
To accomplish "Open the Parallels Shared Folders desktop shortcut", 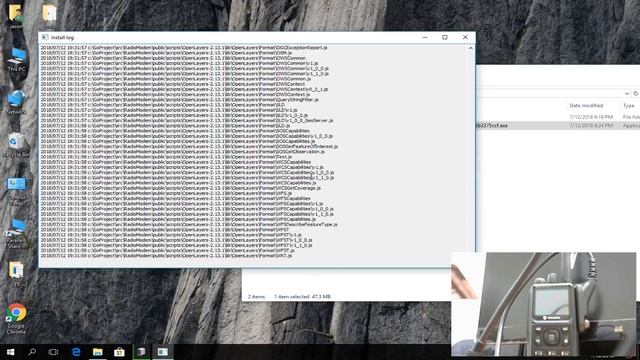I will (x=16, y=233).
